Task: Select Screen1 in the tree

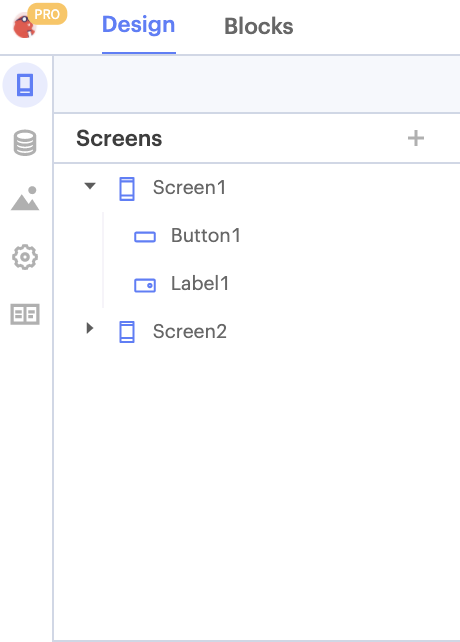Action: pos(189,188)
